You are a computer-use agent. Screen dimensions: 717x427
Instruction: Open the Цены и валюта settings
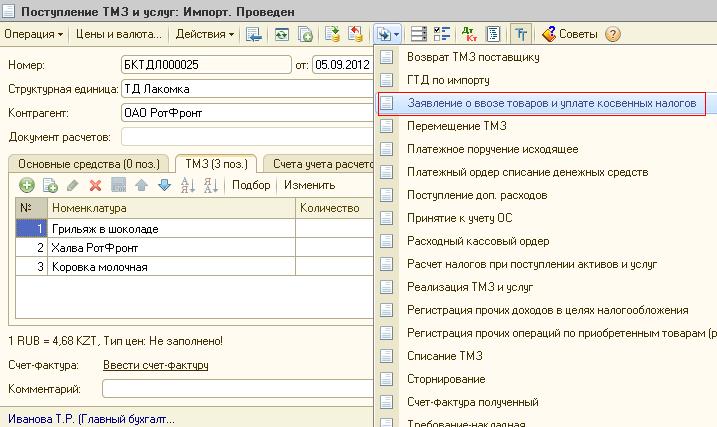(x=118, y=34)
